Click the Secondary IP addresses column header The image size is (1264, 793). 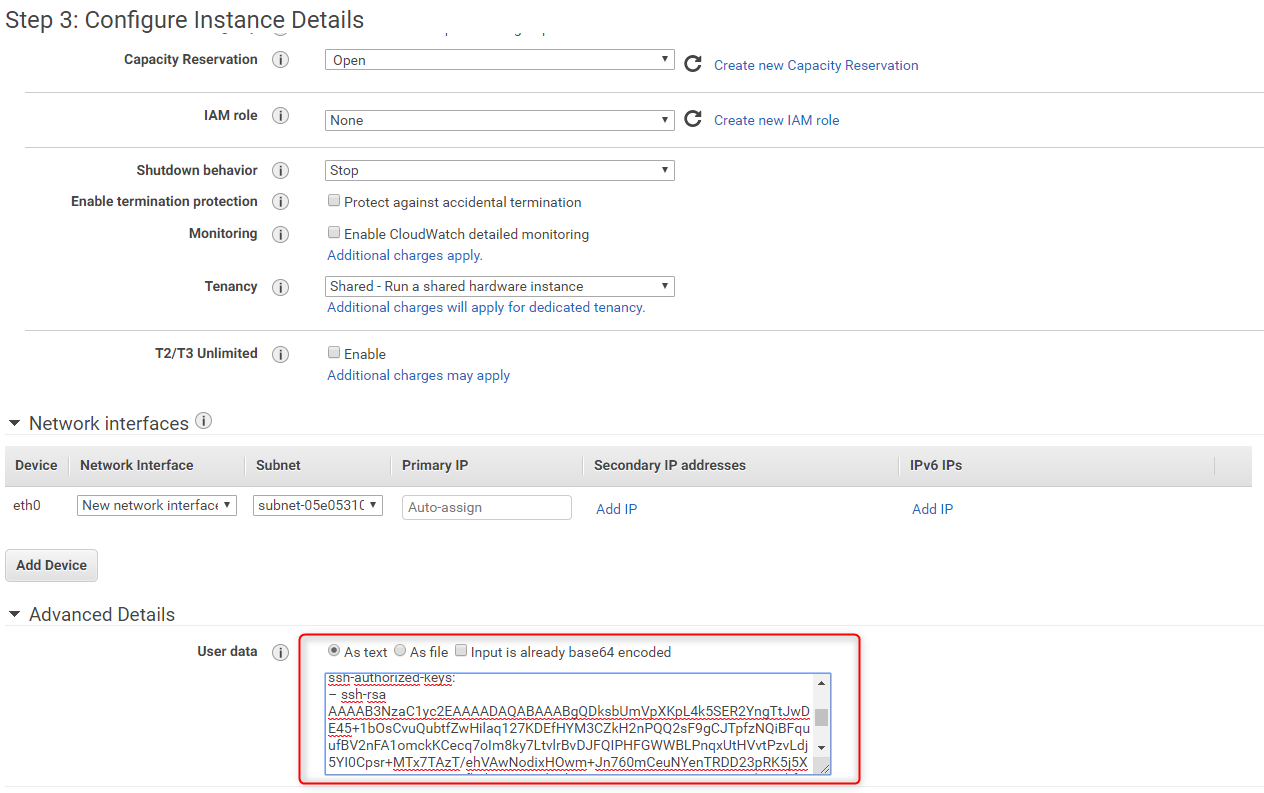click(670, 465)
